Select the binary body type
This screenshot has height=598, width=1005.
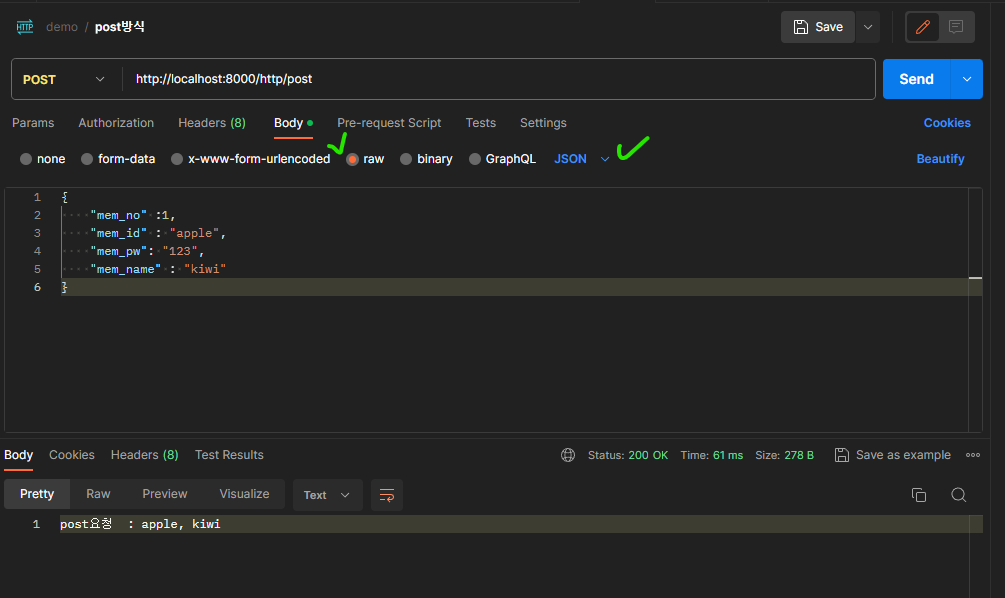426,159
